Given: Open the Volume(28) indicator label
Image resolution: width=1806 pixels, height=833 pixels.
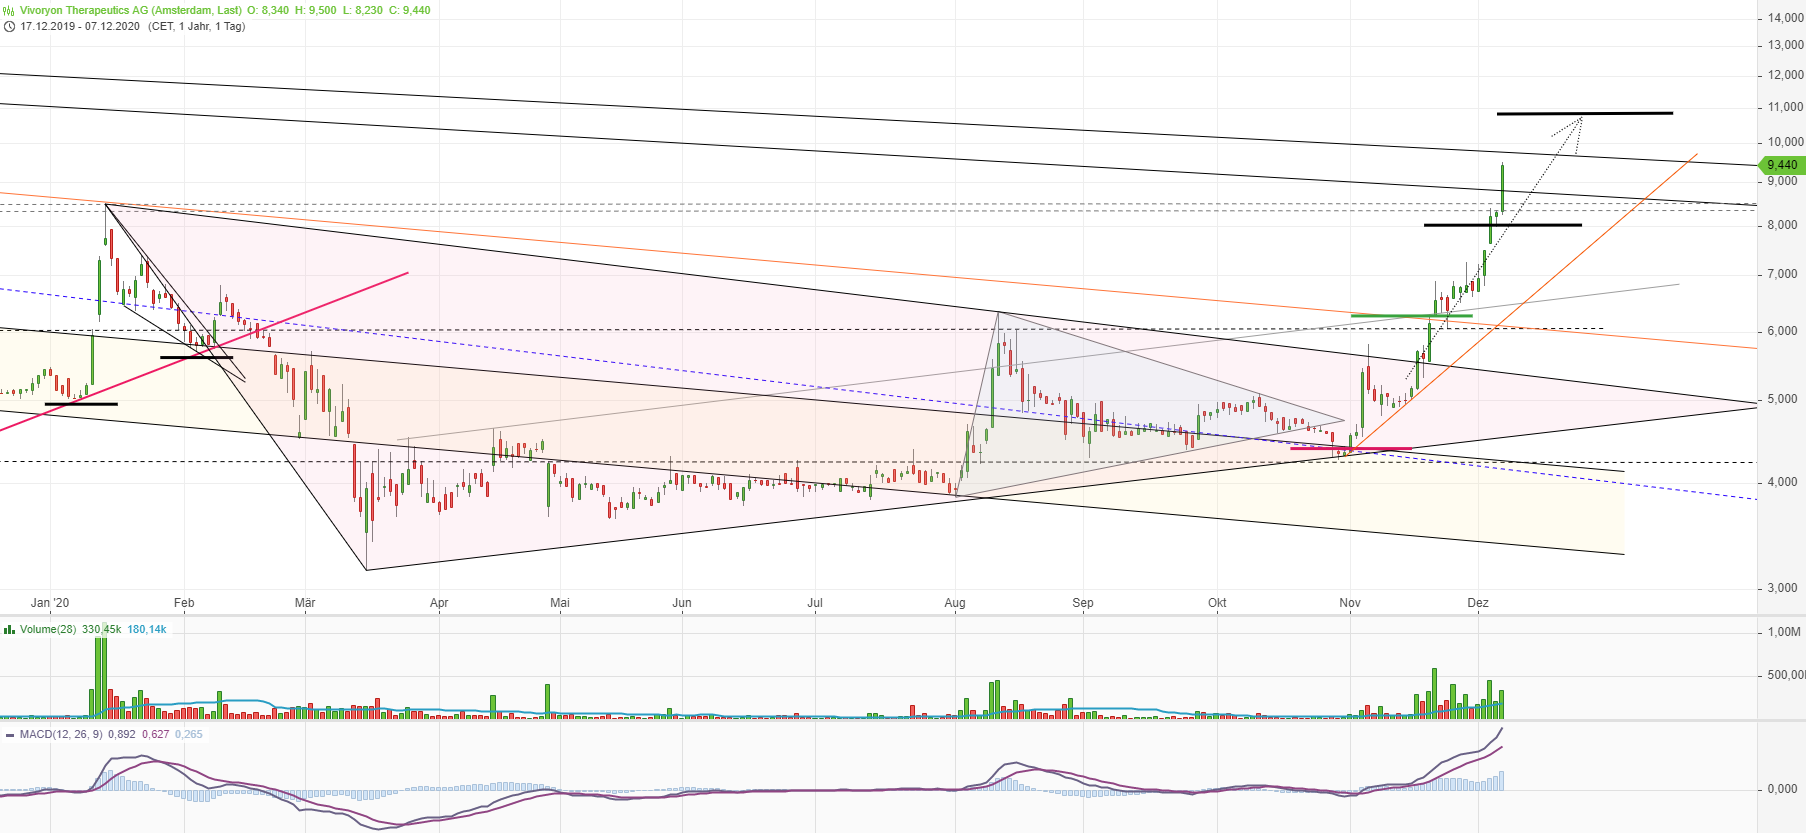Looking at the screenshot, I should pyautogui.click(x=48, y=629).
